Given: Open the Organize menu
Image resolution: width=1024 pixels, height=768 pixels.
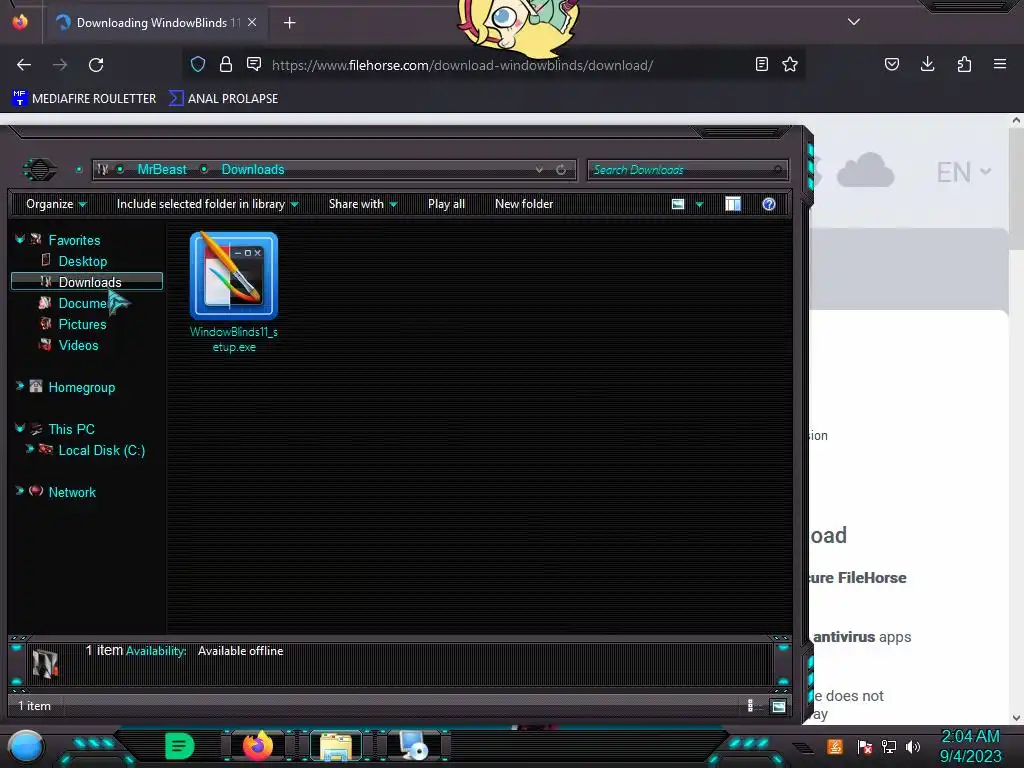Looking at the screenshot, I should coord(56,204).
